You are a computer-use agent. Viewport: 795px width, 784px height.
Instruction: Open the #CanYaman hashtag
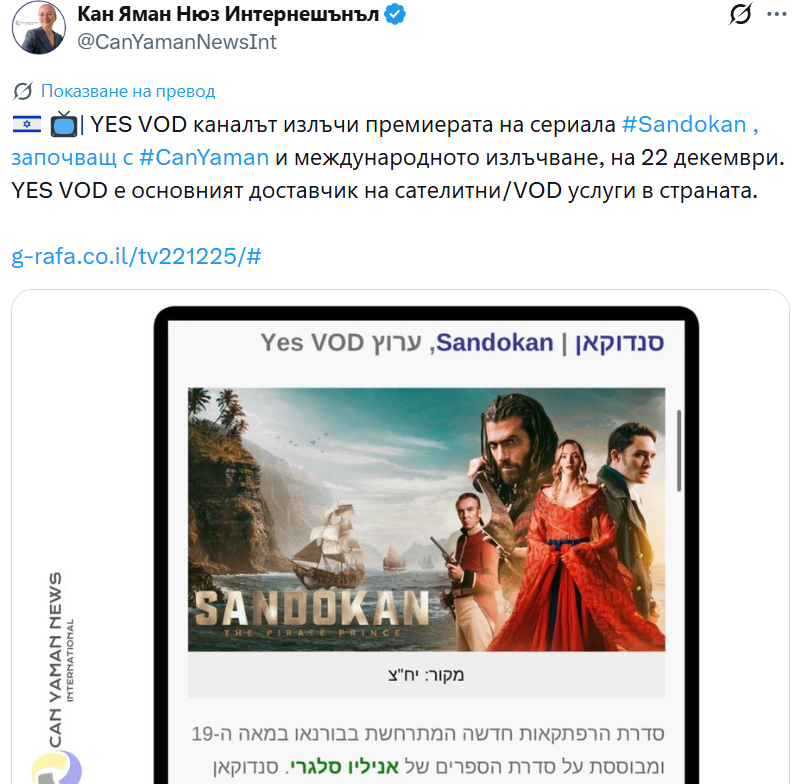(204, 157)
